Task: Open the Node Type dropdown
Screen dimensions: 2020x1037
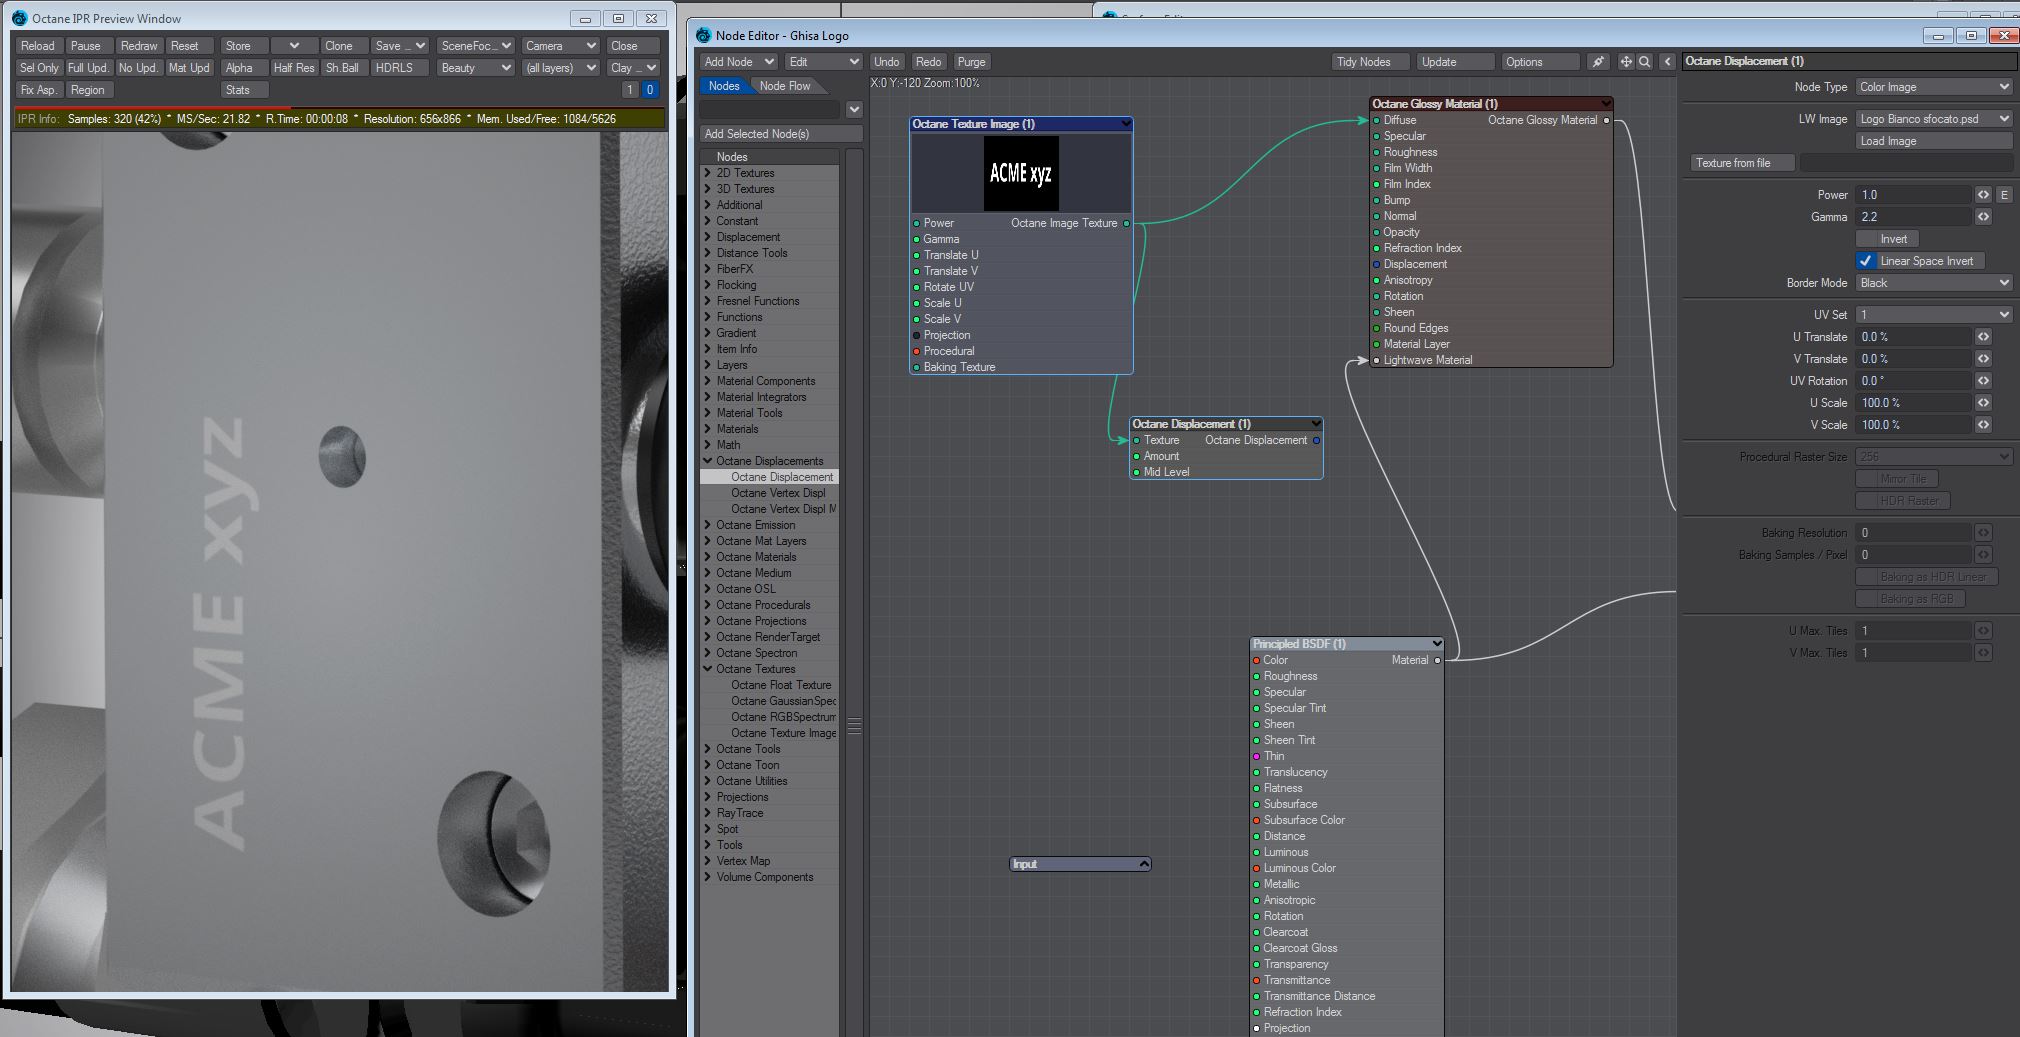Action: click(x=1934, y=87)
